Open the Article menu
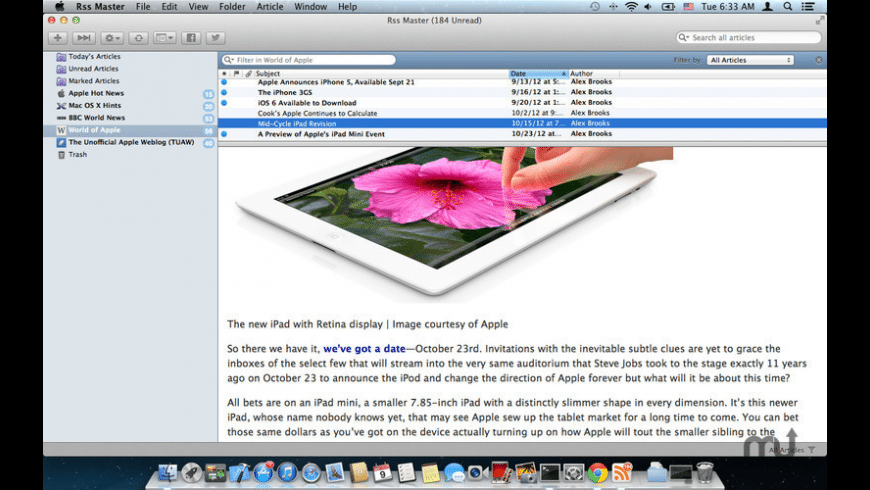 tap(269, 7)
